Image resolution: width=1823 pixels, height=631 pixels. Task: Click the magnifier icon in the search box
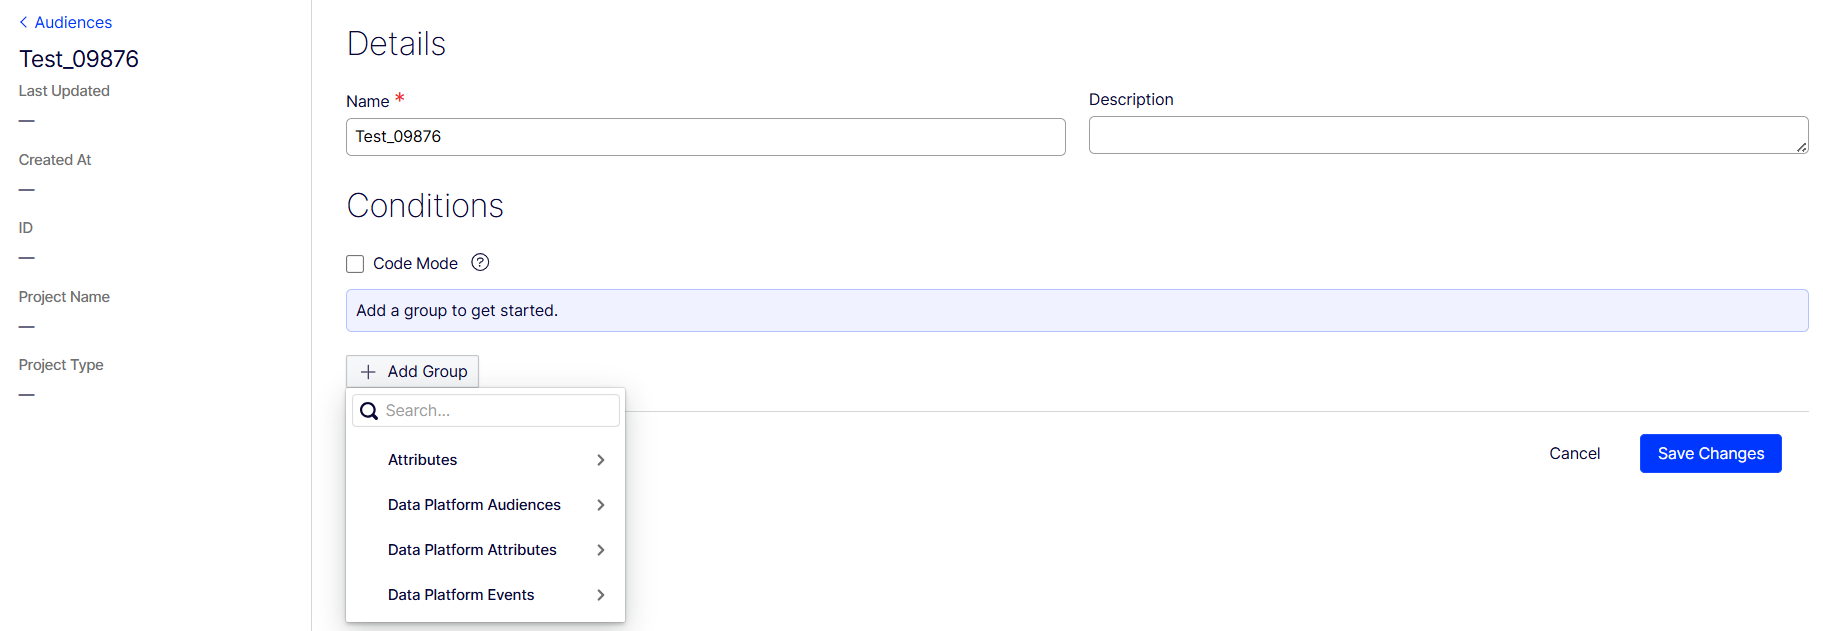pyautogui.click(x=369, y=411)
